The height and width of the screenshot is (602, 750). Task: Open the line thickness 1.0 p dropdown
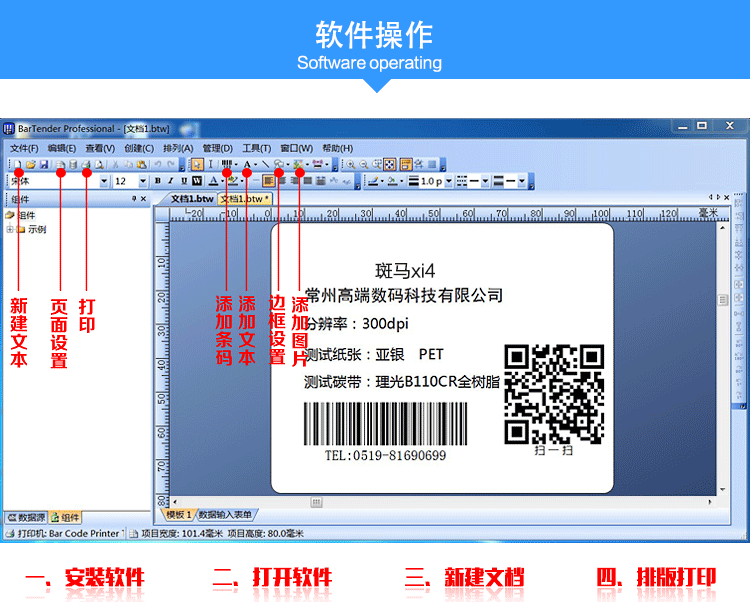(448, 181)
